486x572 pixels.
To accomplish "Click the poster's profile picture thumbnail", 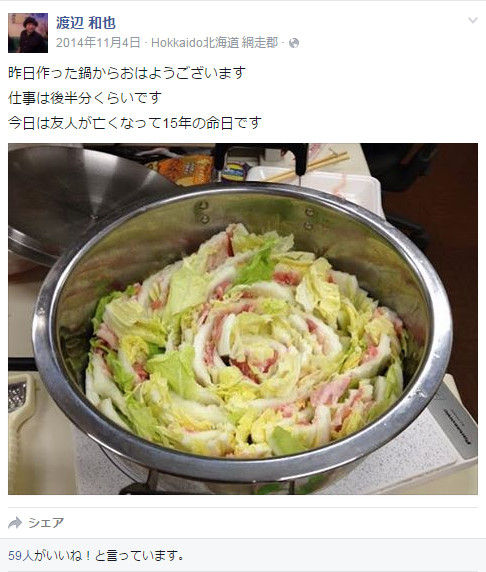I will point(28,33).
